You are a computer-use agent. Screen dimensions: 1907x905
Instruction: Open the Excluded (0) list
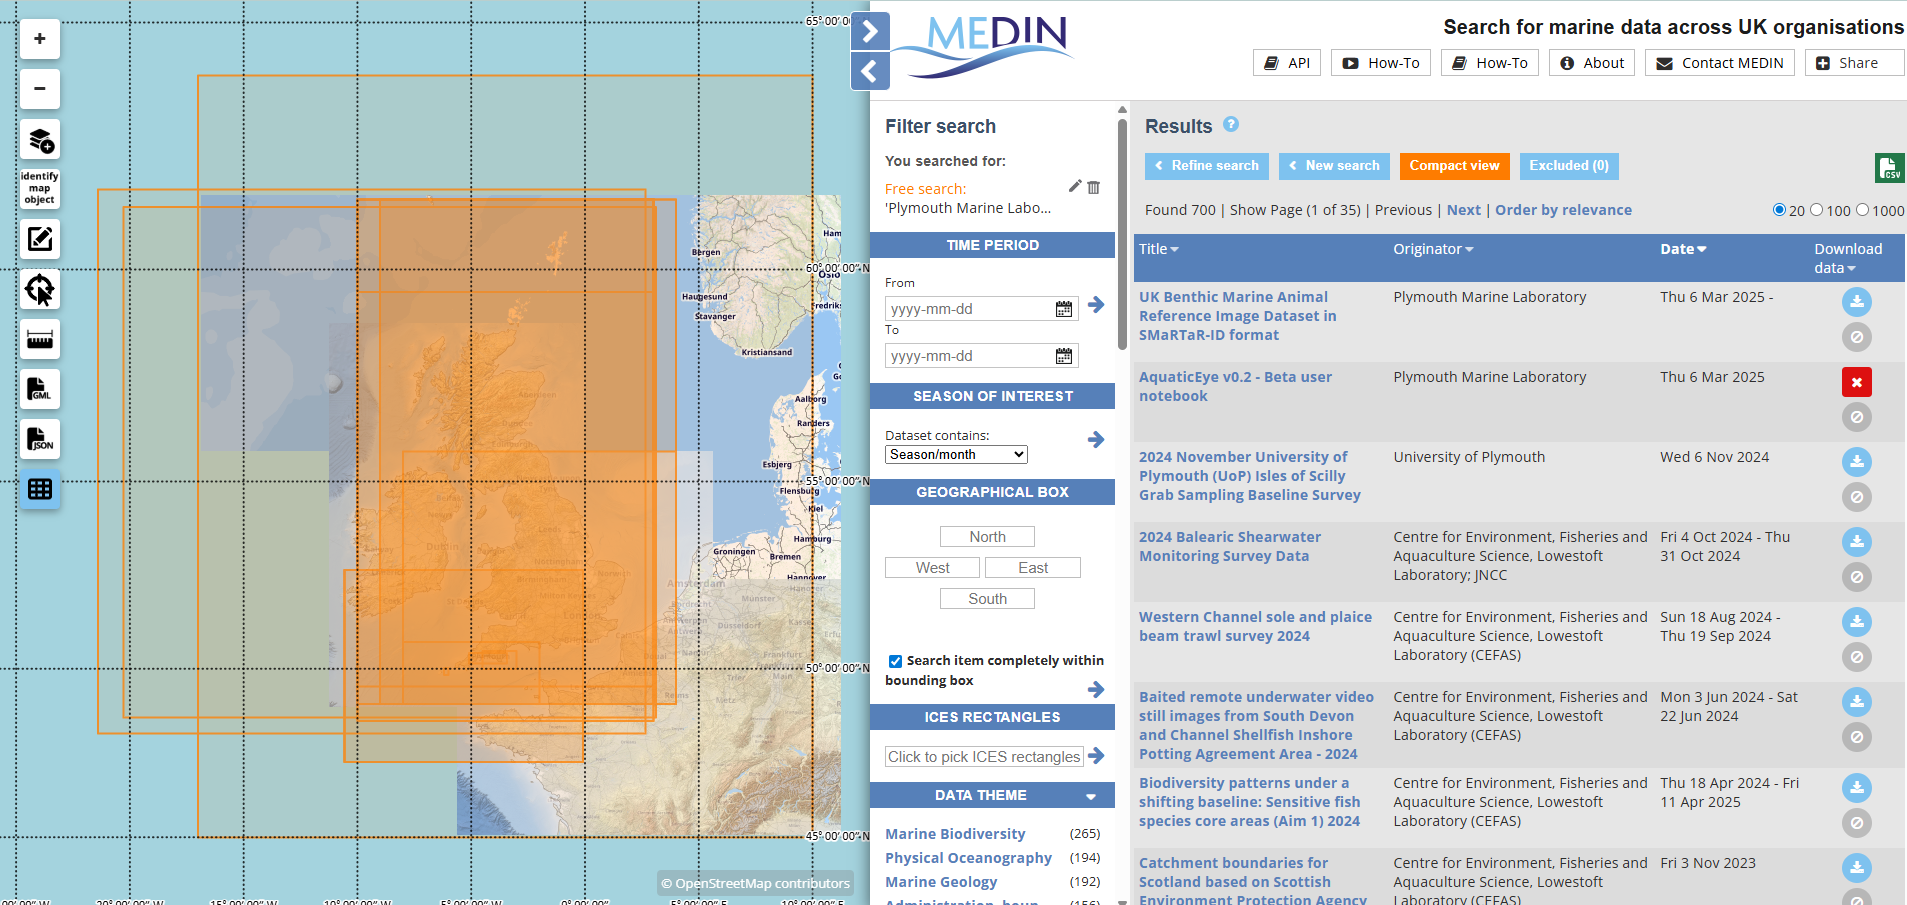coord(1569,166)
